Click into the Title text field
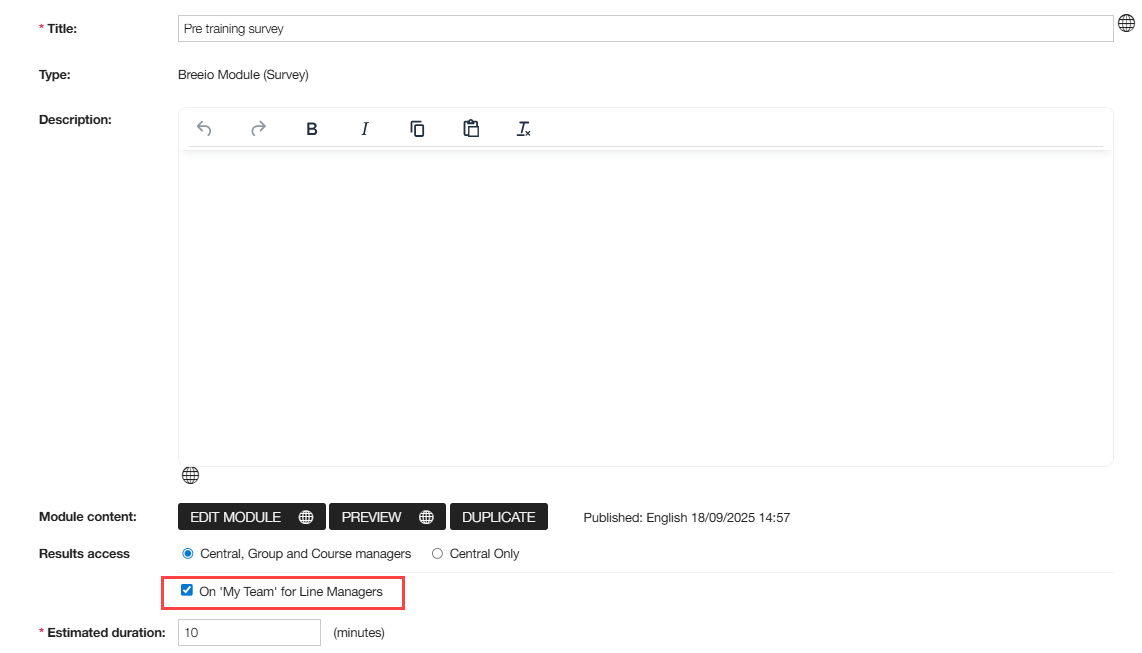The height and width of the screenshot is (653, 1142). pos(645,29)
